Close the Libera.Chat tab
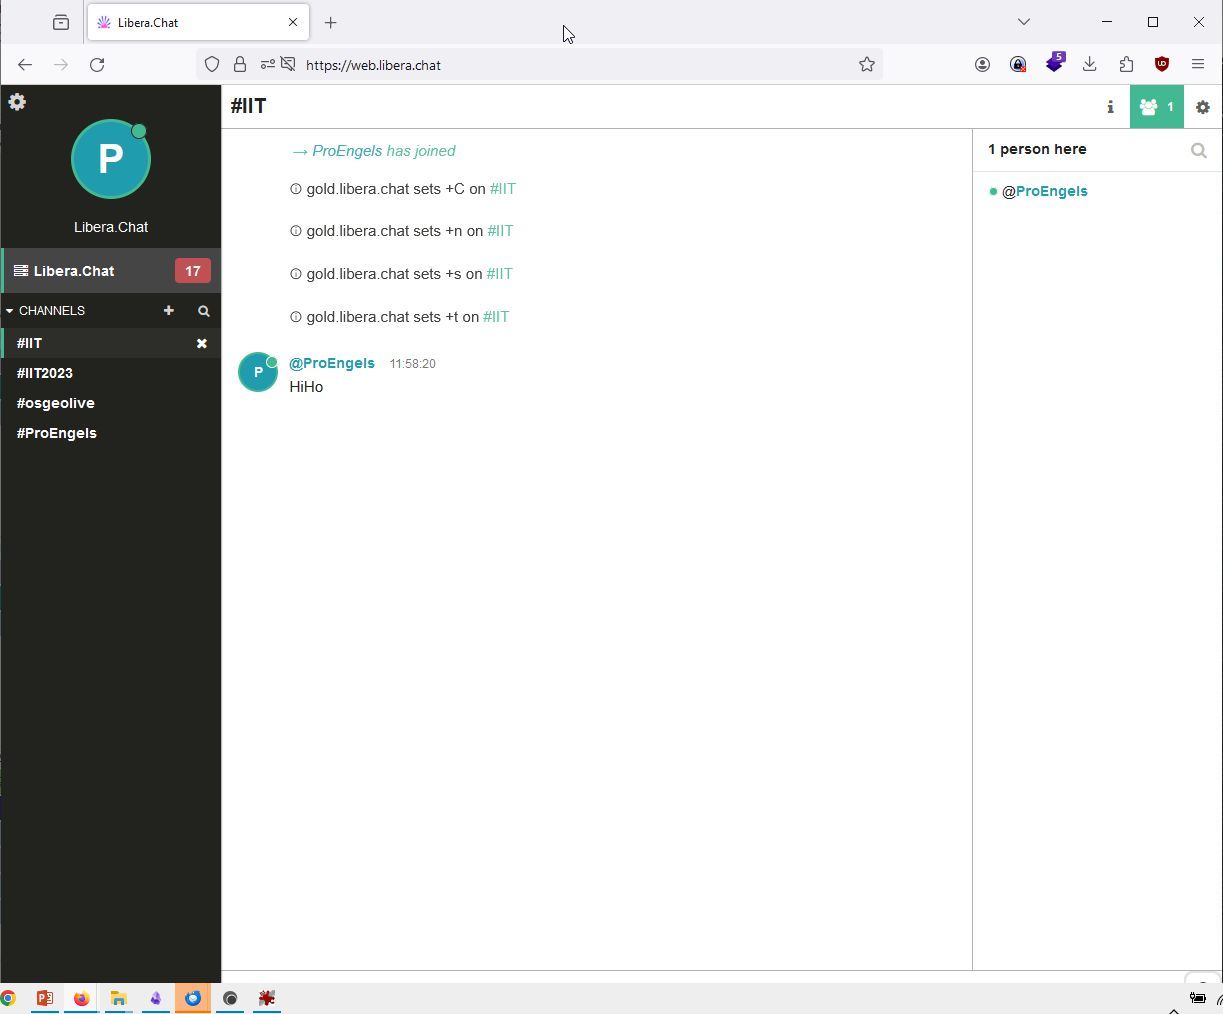The image size is (1223, 1014). [x=293, y=22]
